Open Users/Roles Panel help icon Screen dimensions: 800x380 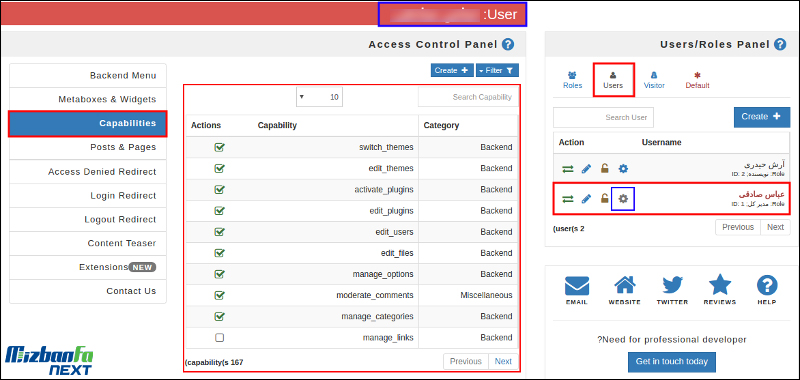pyautogui.click(x=780, y=44)
